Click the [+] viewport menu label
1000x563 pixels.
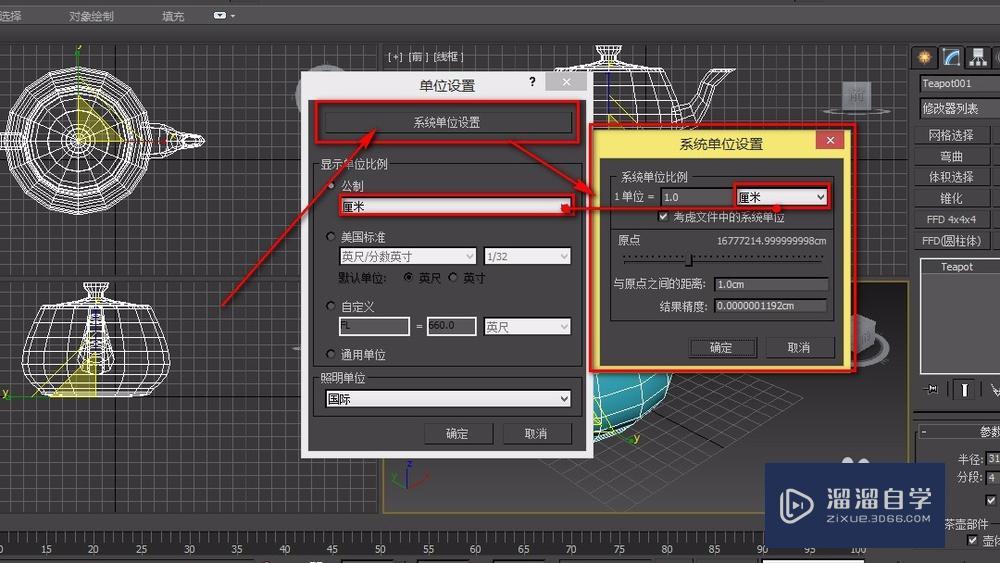(x=395, y=57)
